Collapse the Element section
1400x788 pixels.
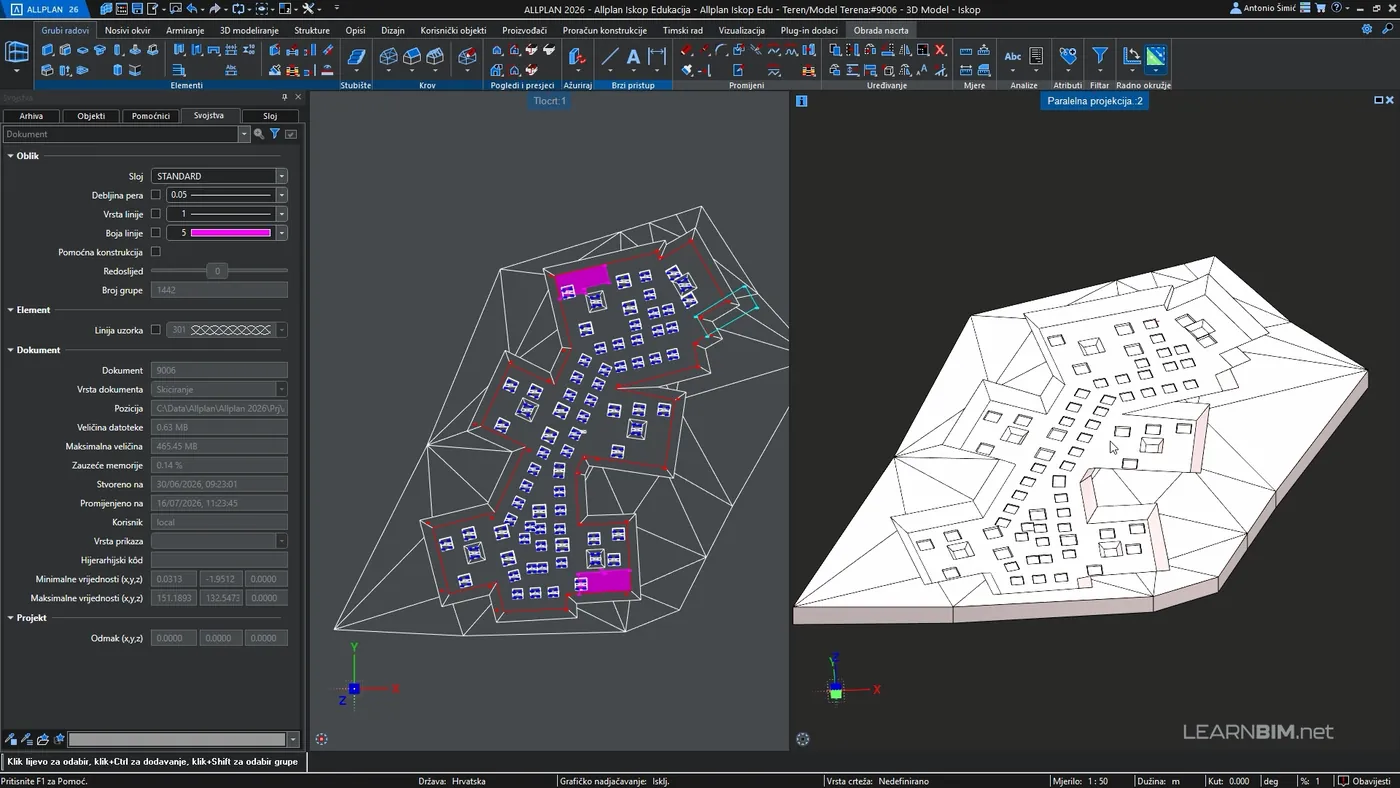pyautogui.click(x=11, y=310)
